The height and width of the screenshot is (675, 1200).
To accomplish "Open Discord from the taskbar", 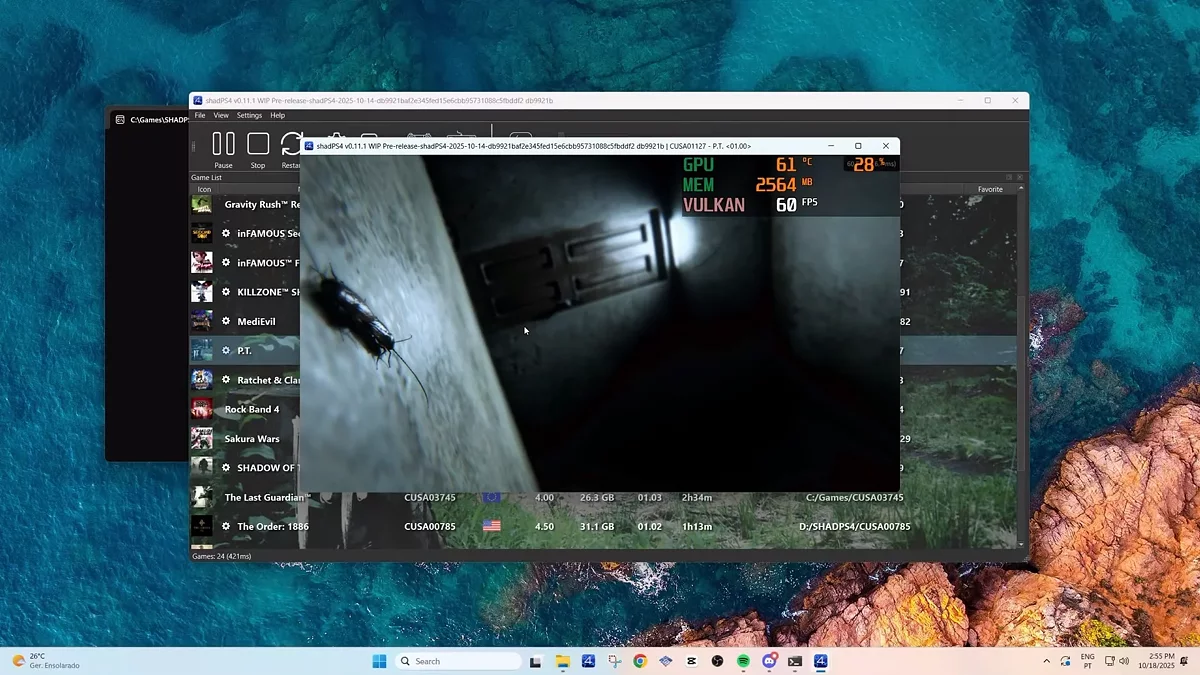I will (x=769, y=661).
